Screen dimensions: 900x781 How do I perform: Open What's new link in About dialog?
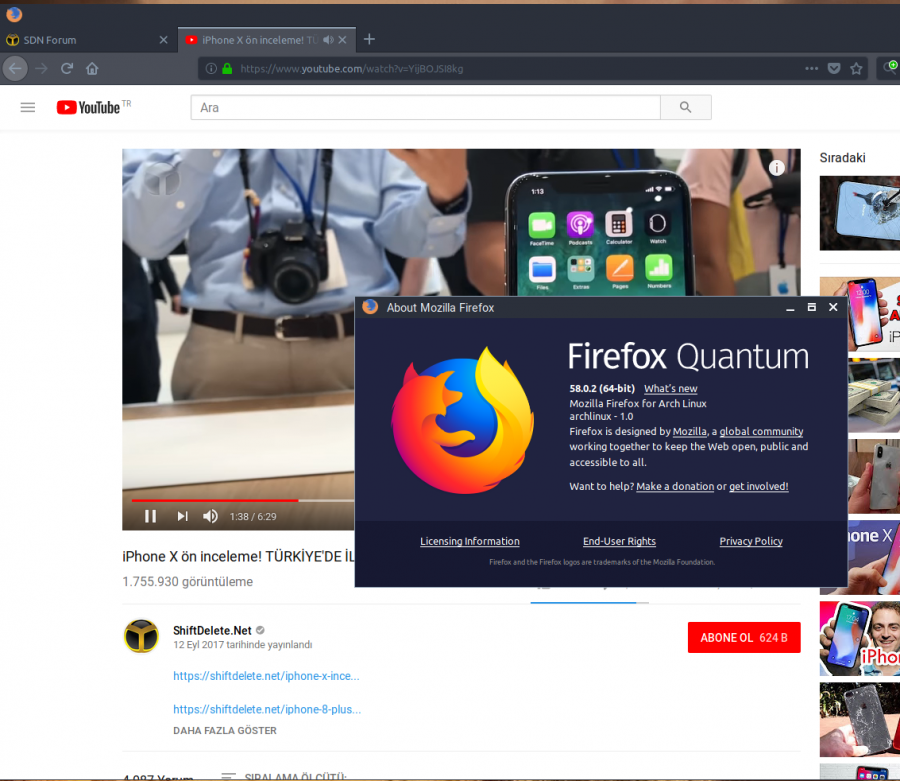pyautogui.click(x=670, y=388)
